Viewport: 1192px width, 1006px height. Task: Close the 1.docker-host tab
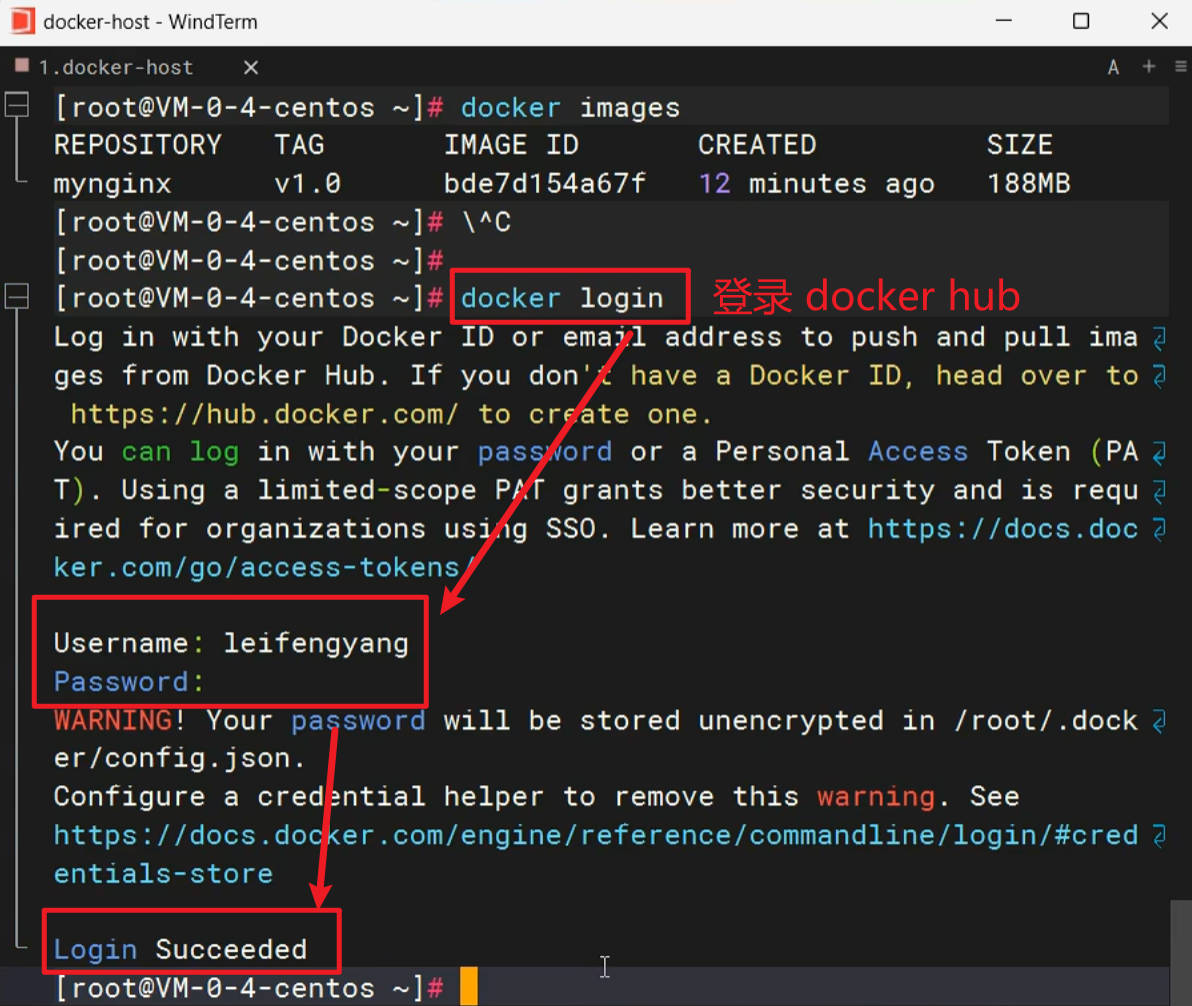(x=251, y=68)
